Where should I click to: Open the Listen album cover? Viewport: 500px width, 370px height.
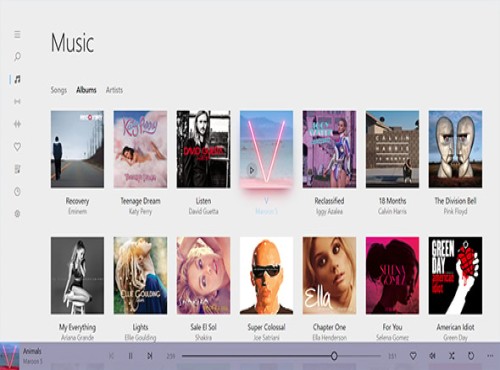[203, 149]
